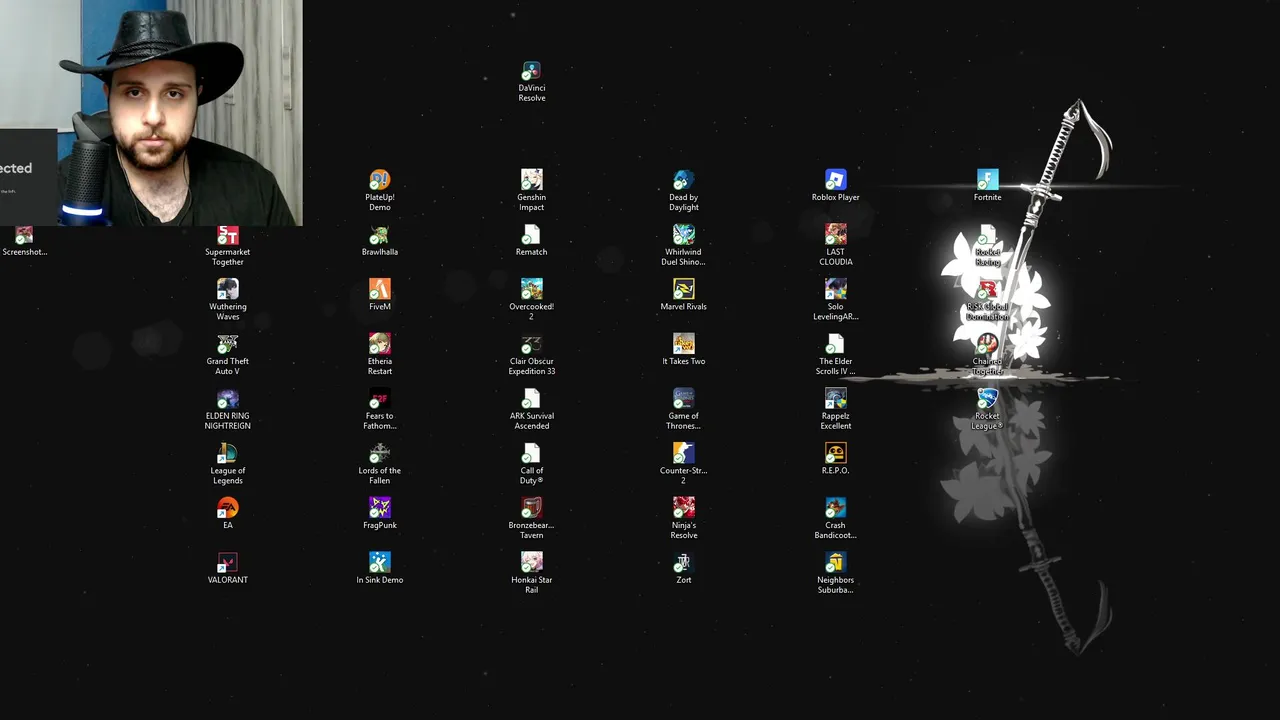Click the webcam overlay video
The width and height of the screenshot is (1280, 720).
151,113
